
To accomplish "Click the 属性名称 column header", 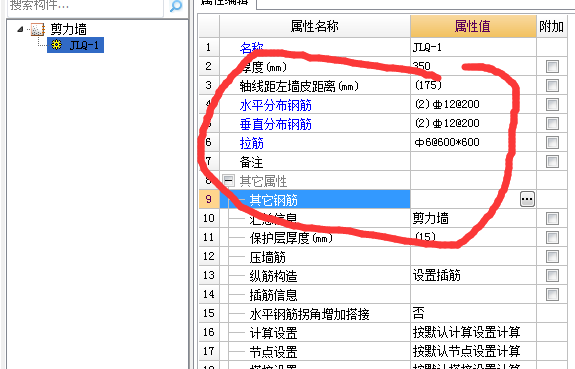I will [x=315, y=26].
